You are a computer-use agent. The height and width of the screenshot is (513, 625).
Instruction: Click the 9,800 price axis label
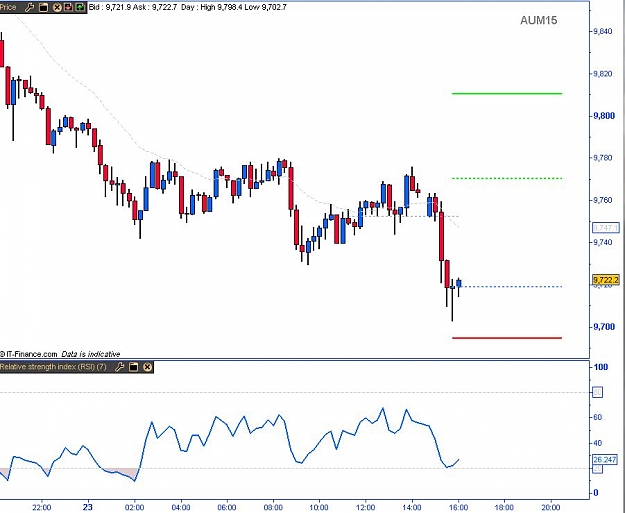[604, 116]
